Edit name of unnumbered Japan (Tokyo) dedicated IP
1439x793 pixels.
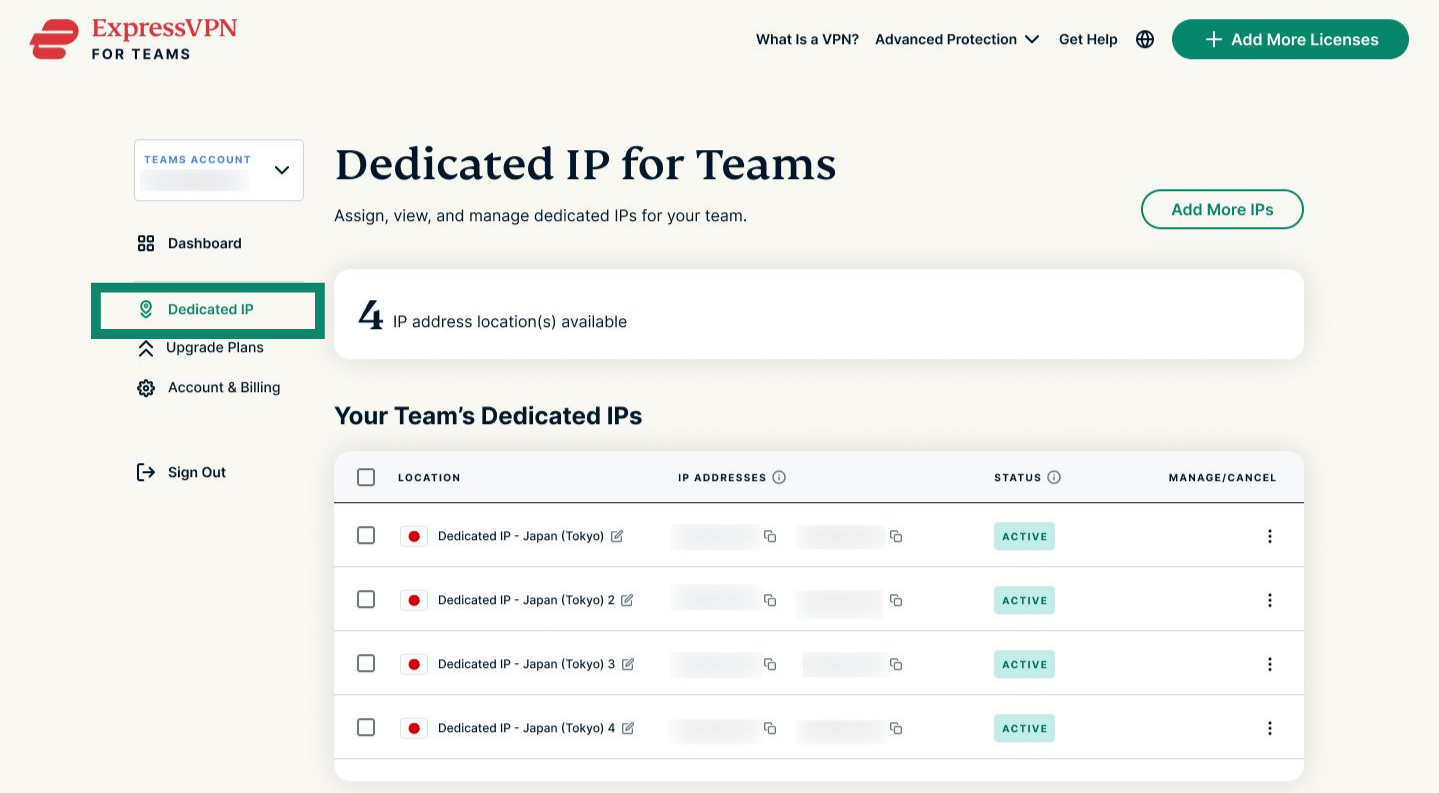[x=617, y=536]
